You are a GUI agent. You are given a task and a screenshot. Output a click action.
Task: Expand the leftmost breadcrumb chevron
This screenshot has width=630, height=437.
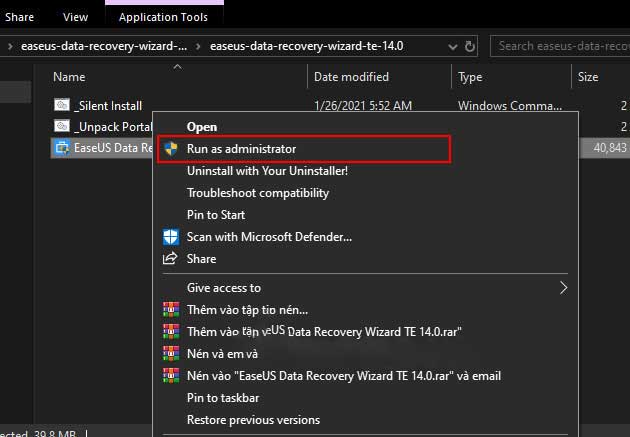click(x=10, y=46)
